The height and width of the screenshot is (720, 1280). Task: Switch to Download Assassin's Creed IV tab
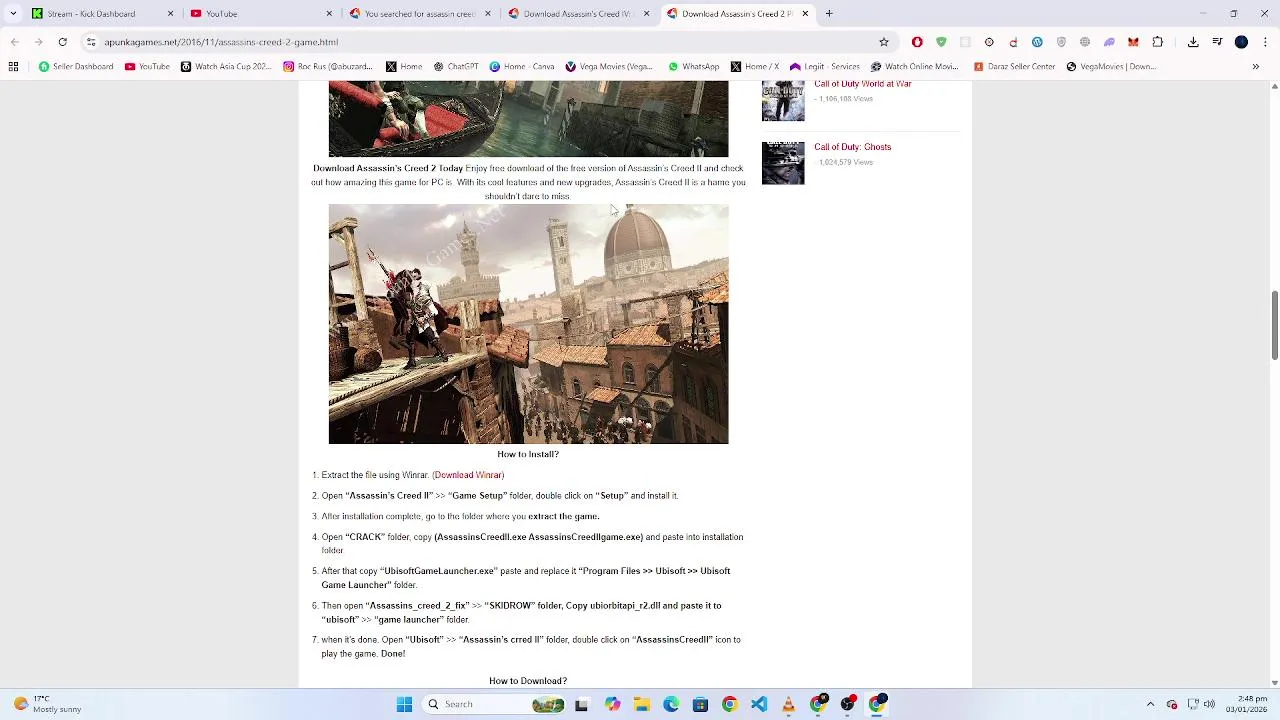pos(577,14)
